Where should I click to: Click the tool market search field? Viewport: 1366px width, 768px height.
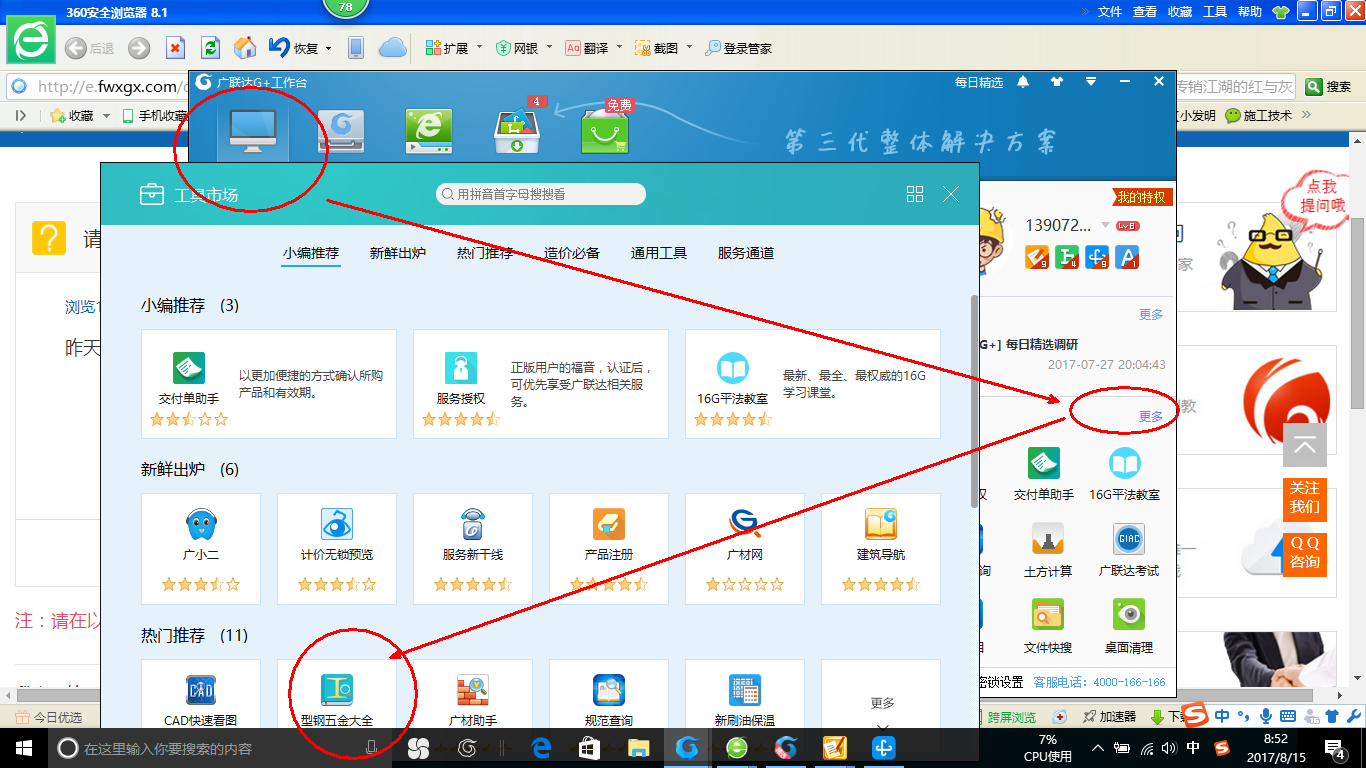(541, 194)
